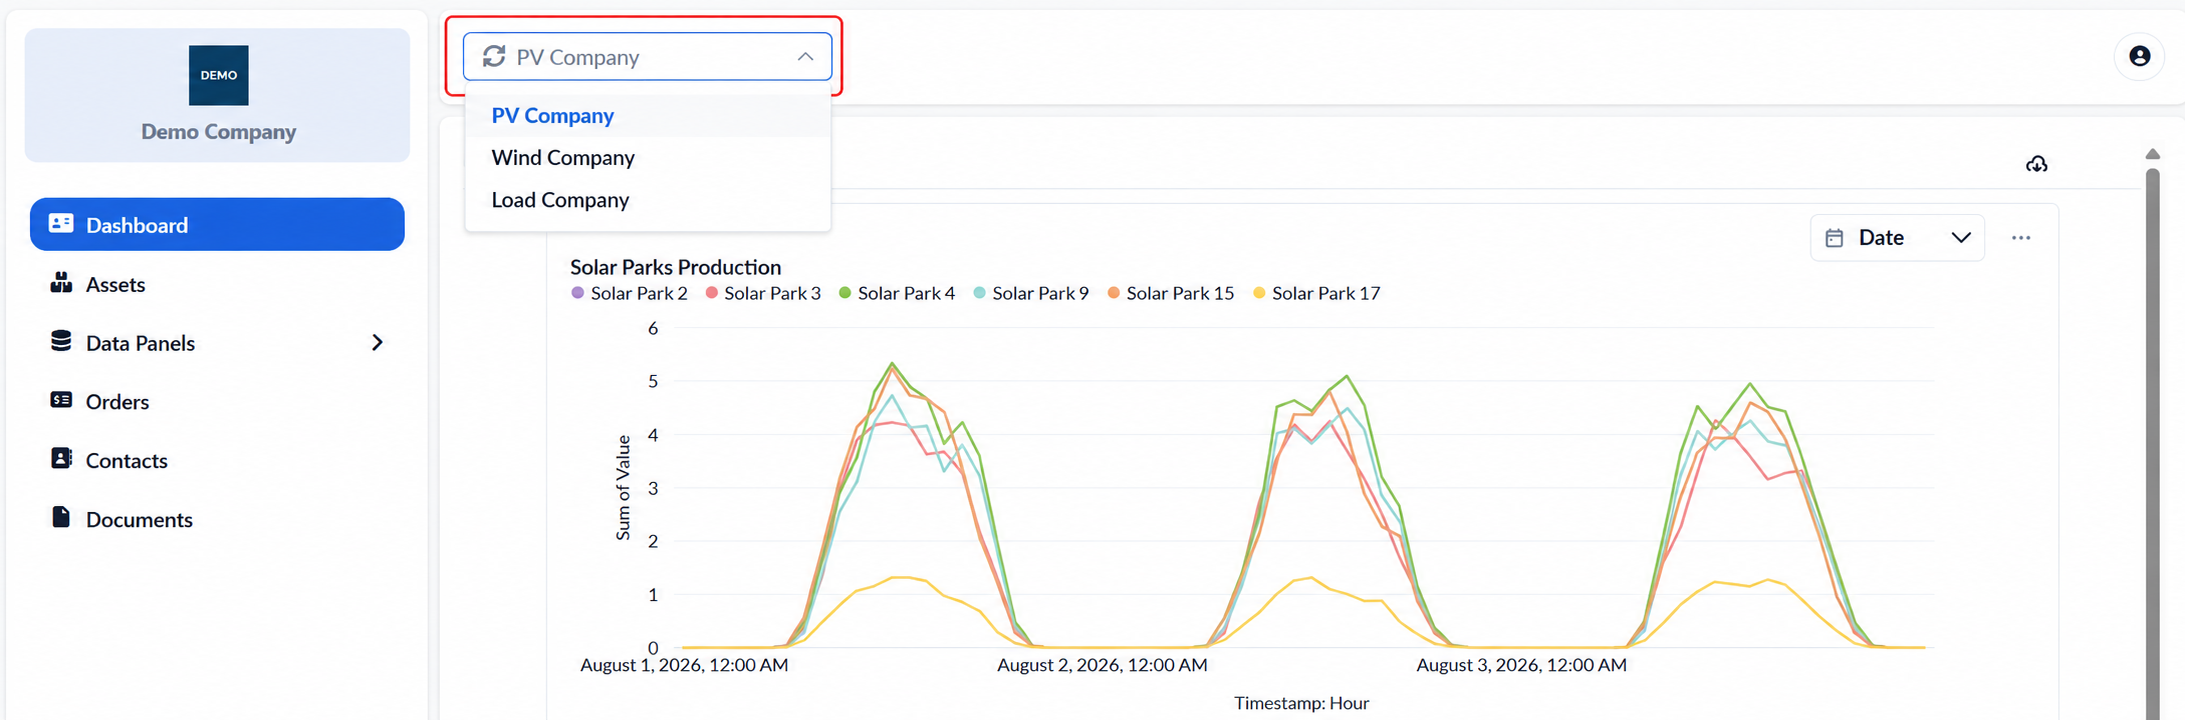The width and height of the screenshot is (2185, 720).
Task: Open the three-dot chart options menu
Action: pos(2021,238)
